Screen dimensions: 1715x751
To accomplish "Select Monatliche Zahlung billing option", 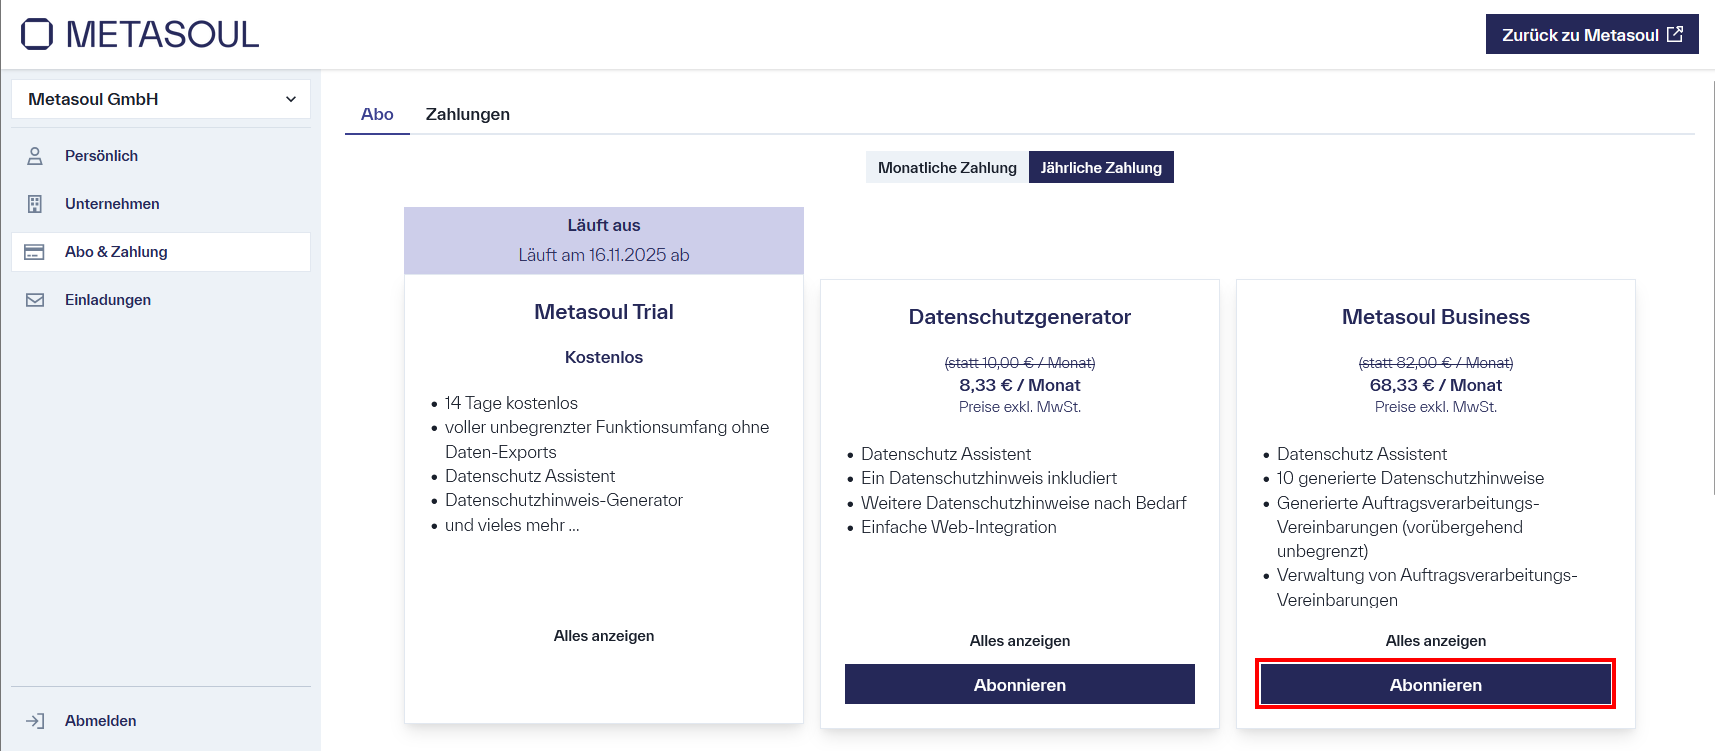I will point(947,167).
